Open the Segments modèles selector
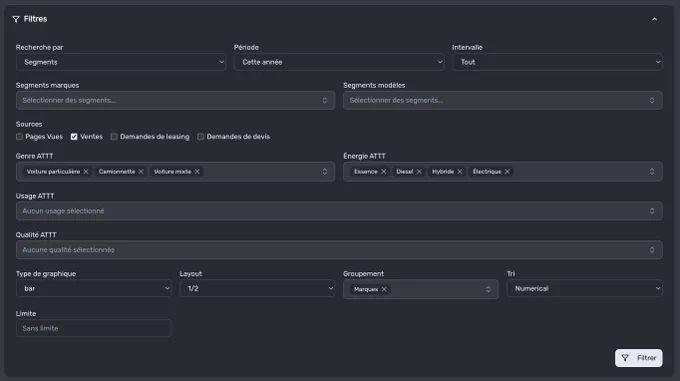Screen dimensions: 680x381 tap(503, 100)
